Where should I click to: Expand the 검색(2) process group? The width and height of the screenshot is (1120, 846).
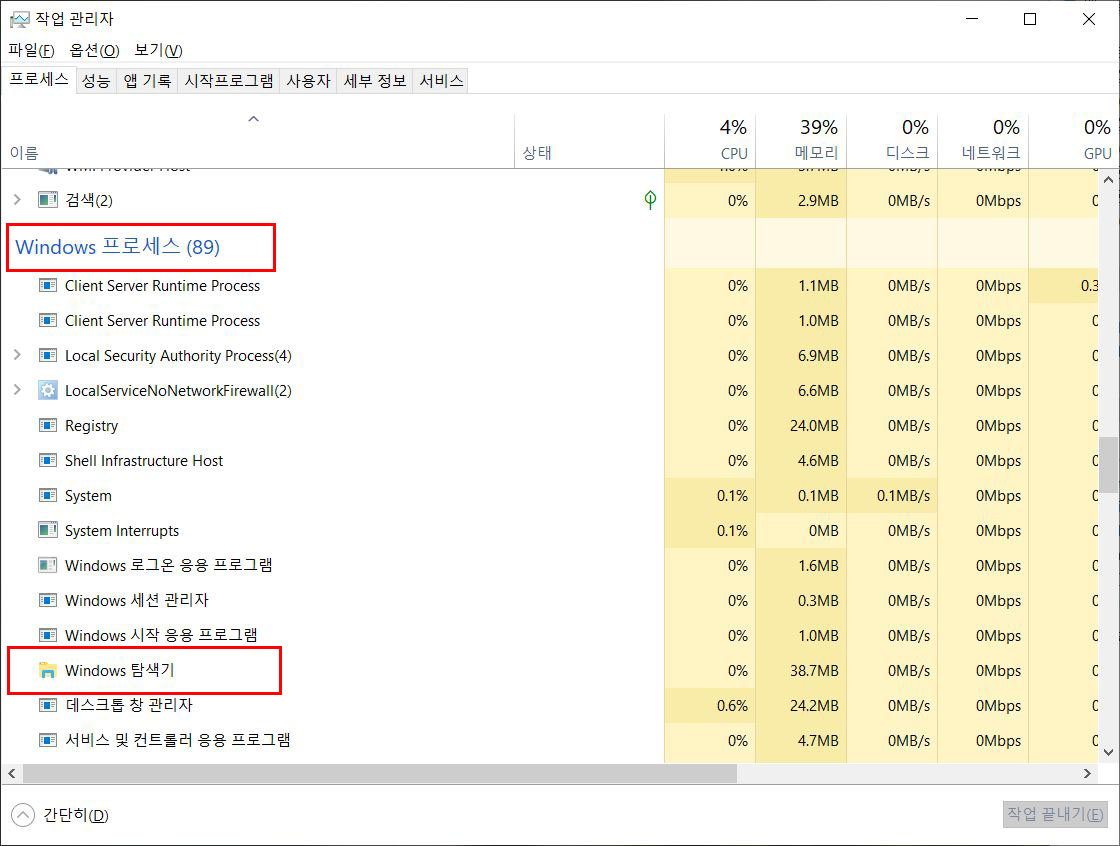(x=17, y=199)
